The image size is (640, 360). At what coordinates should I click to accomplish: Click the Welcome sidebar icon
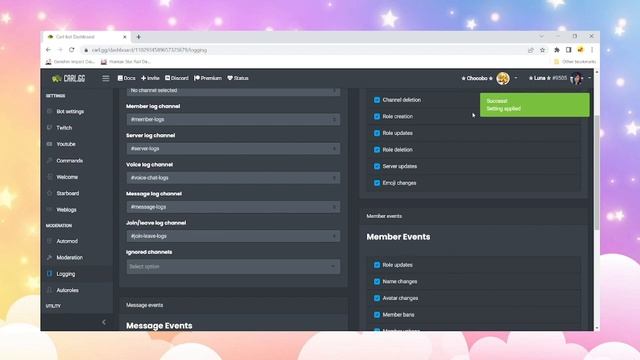(x=49, y=177)
